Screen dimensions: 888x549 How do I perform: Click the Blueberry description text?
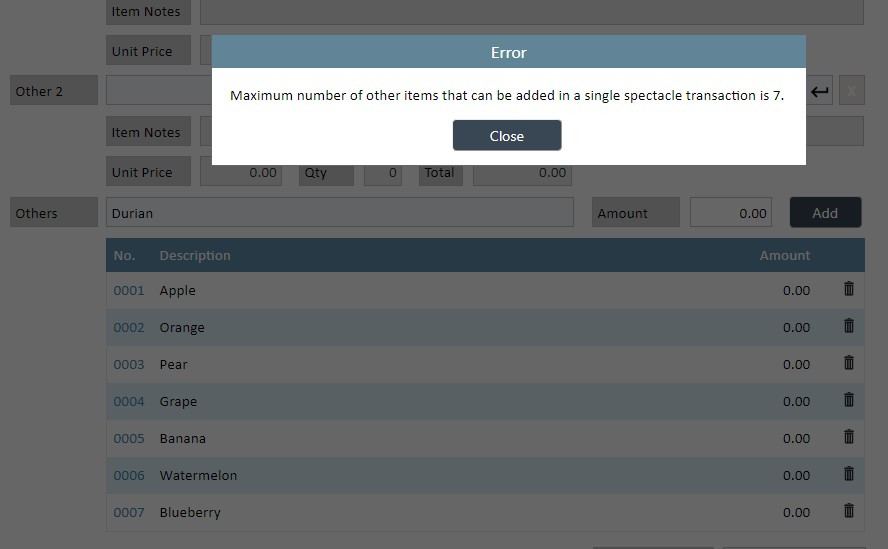point(190,513)
